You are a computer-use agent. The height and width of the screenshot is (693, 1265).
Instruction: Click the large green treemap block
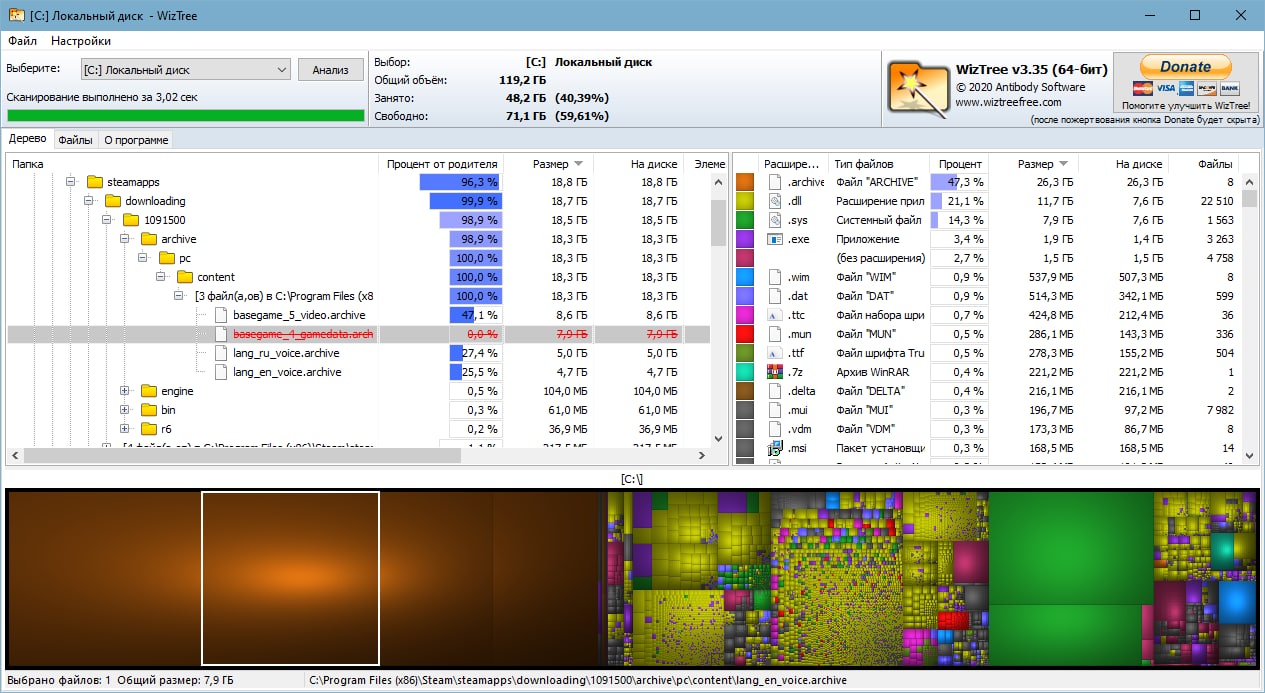1070,547
